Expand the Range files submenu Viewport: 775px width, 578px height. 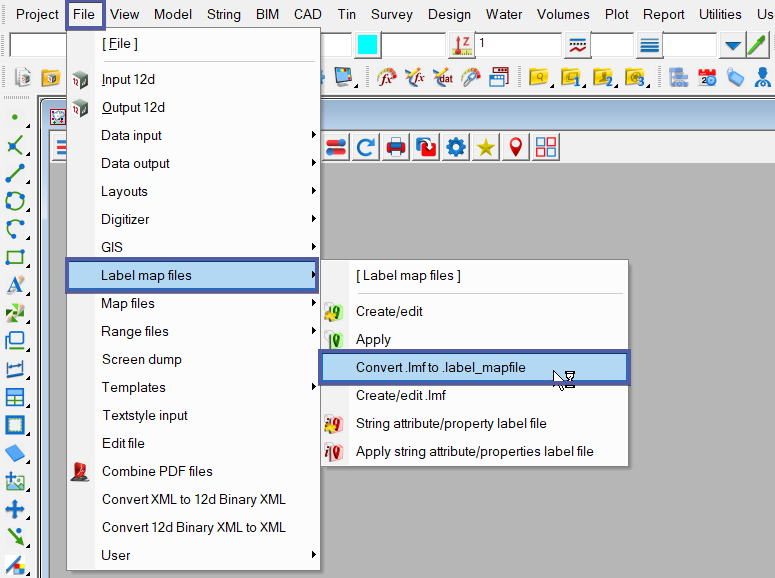[193, 331]
